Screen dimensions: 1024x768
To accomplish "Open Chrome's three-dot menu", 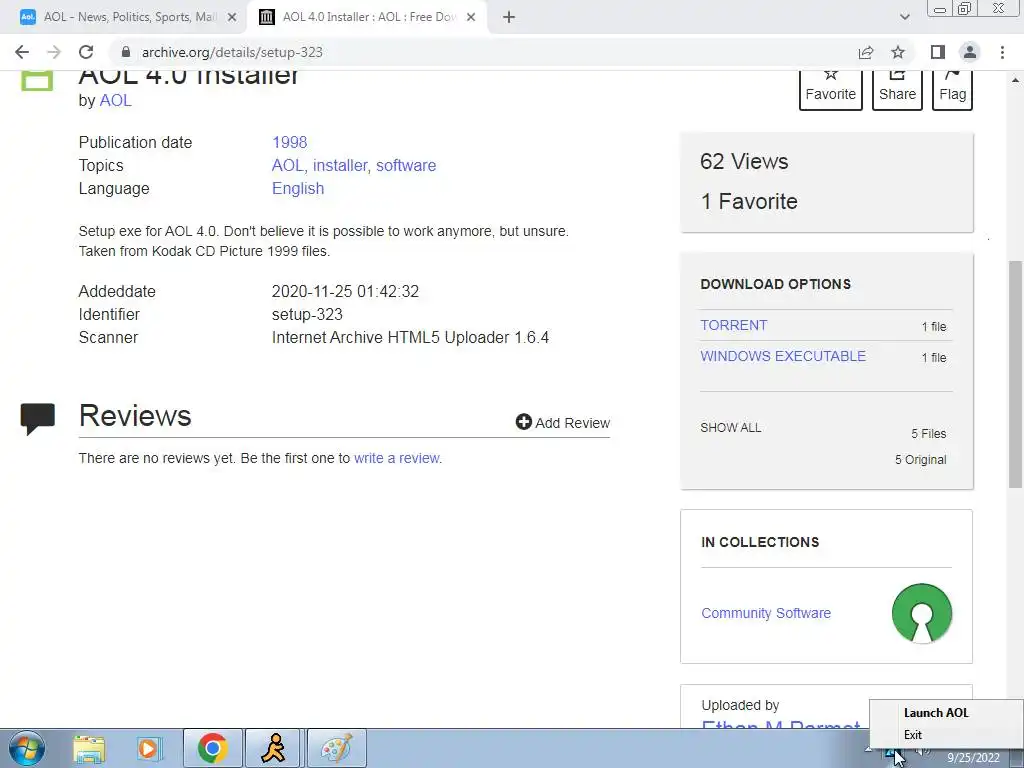I will click(x=1002, y=52).
